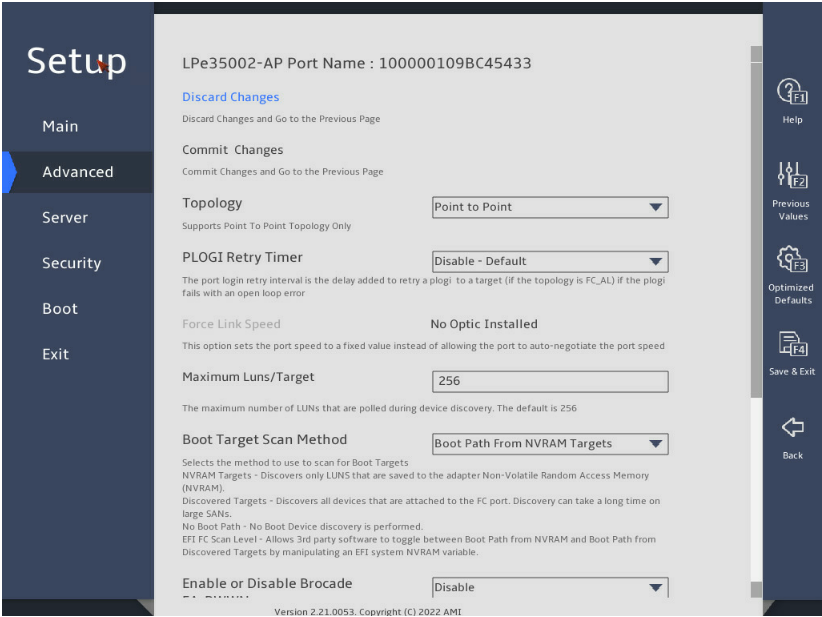Go back using the Back arrow icon
The width and height of the screenshot is (822, 617).
tap(793, 427)
